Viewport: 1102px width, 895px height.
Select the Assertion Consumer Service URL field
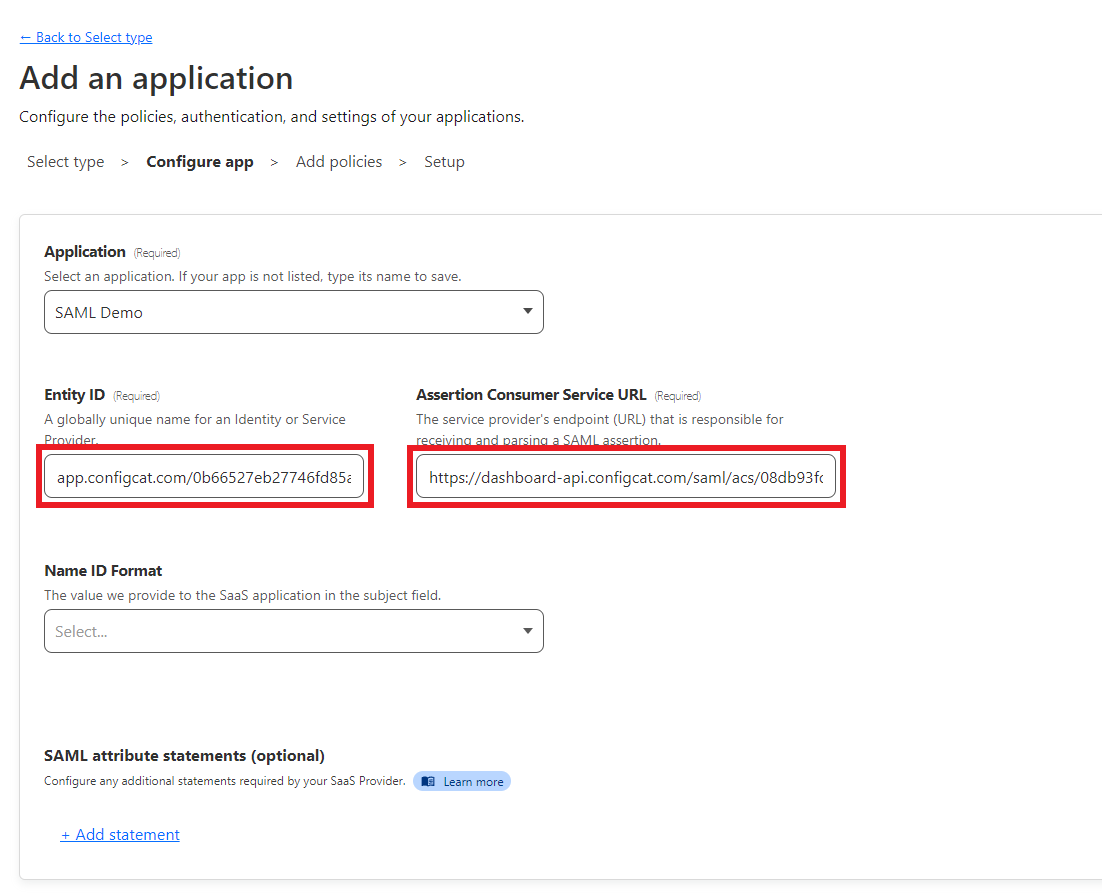click(x=625, y=476)
